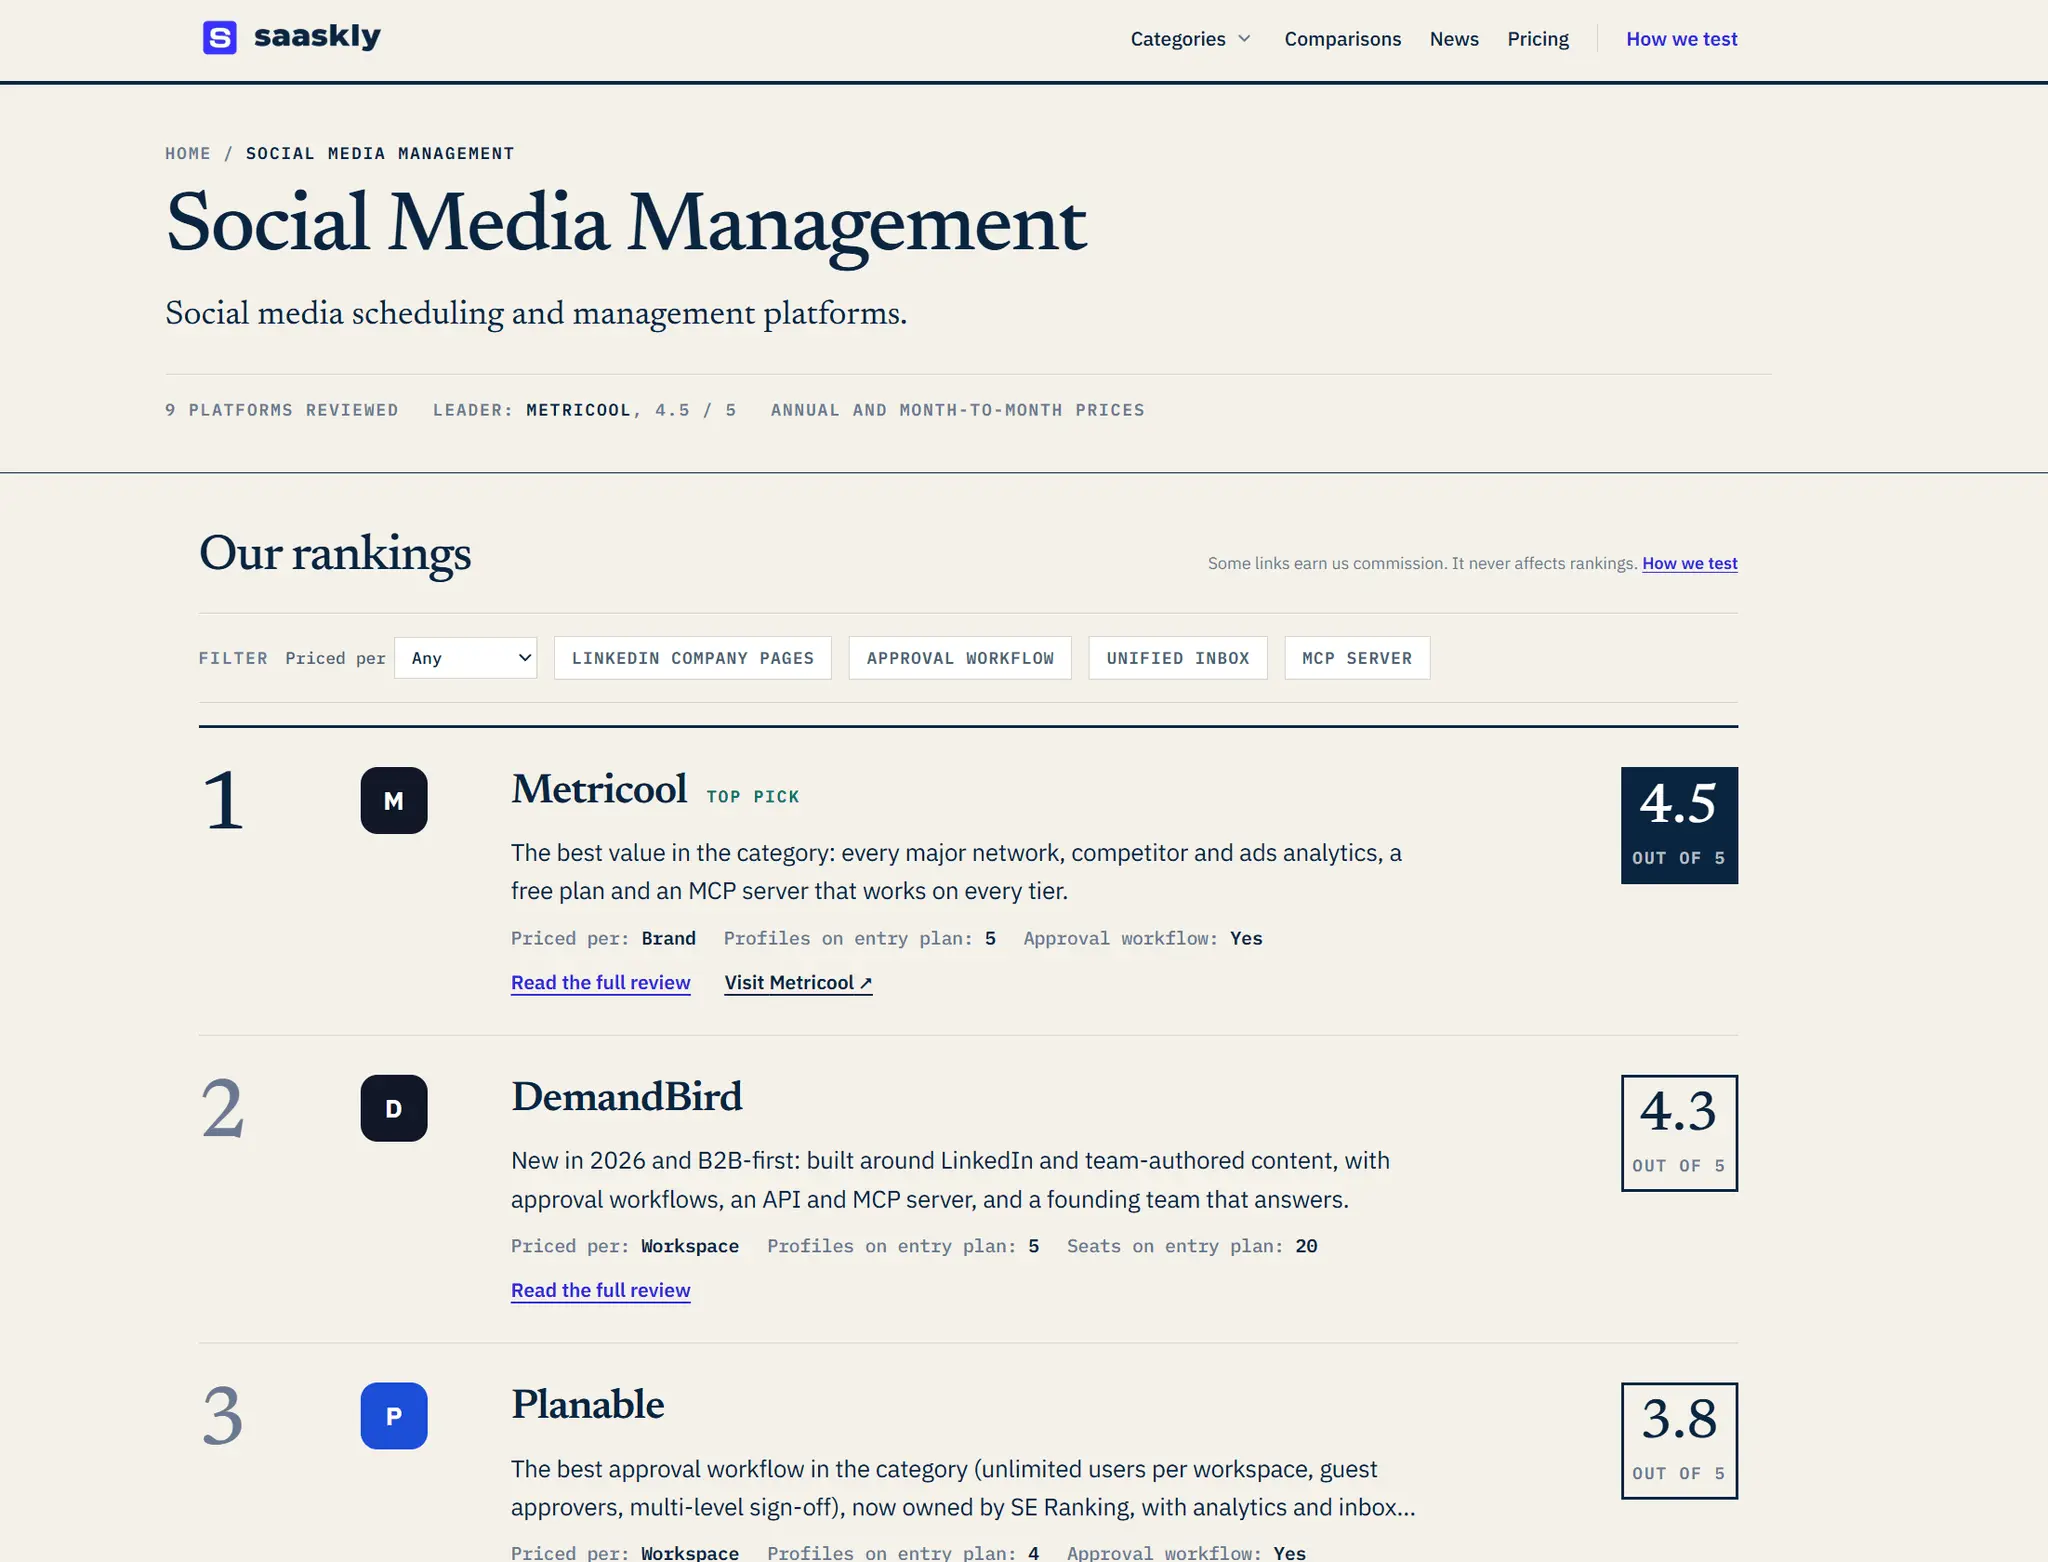Image resolution: width=2048 pixels, height=1562 pixels.
Task: Click the Metricool heading
Action: pos(599,789)
